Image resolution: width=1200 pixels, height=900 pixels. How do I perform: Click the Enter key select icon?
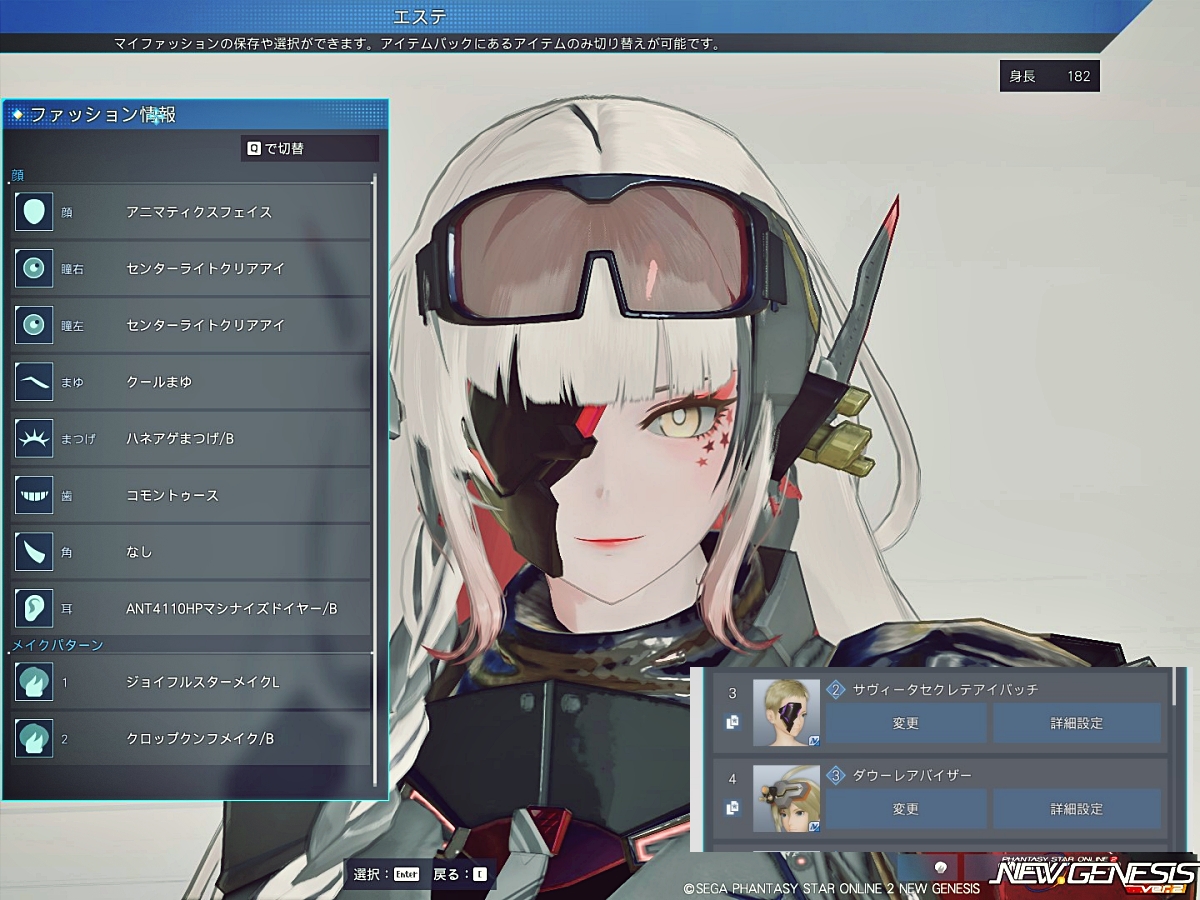tap(406, 874)
